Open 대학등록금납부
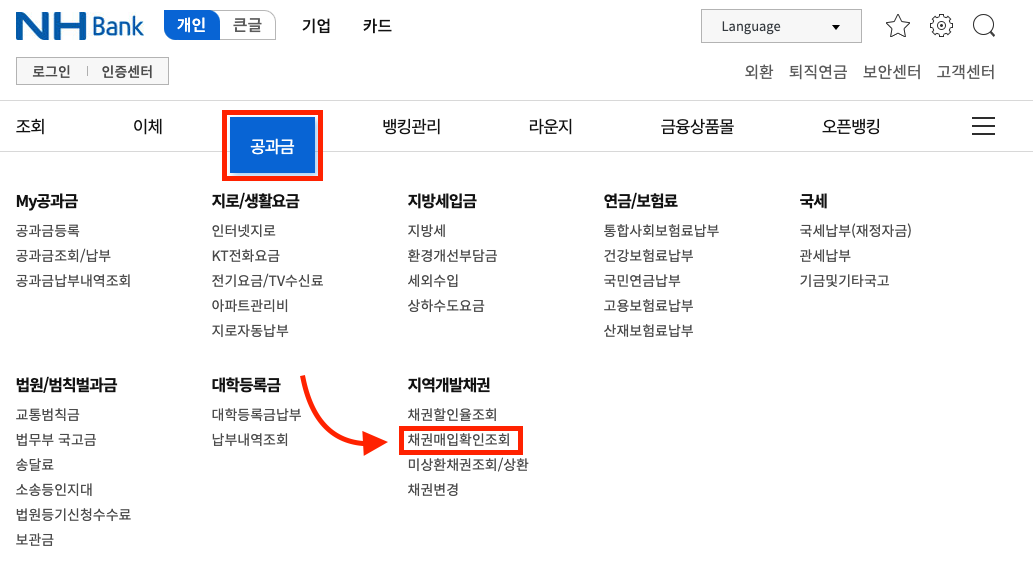Viewport: 1033px width, 570px height. (x=256, y=414)
